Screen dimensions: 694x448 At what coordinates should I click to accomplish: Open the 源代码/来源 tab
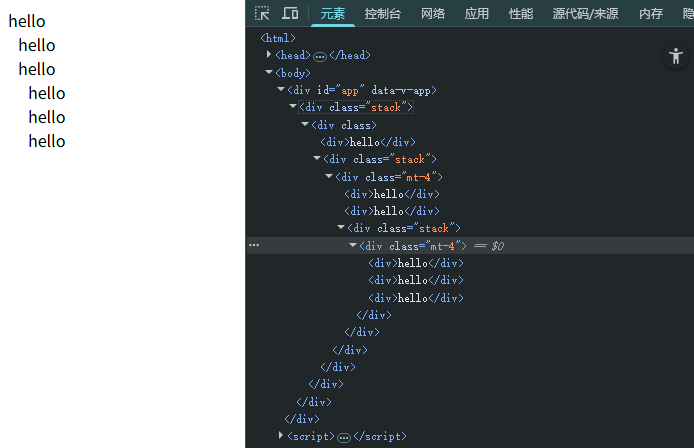coord(585,14)
